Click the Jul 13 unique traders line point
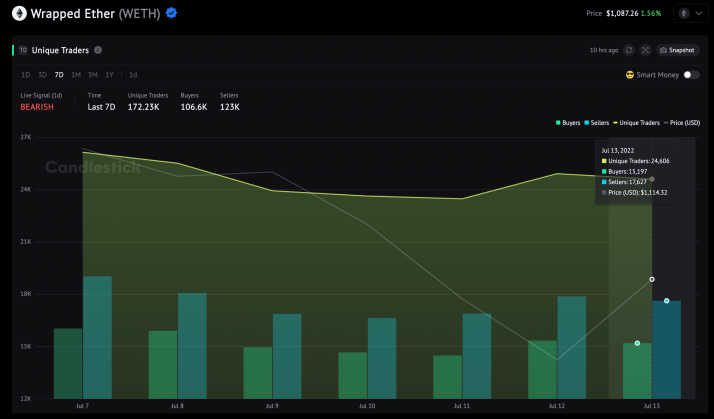This screenshot has width=714, height=419. click(x=652, y=179)
